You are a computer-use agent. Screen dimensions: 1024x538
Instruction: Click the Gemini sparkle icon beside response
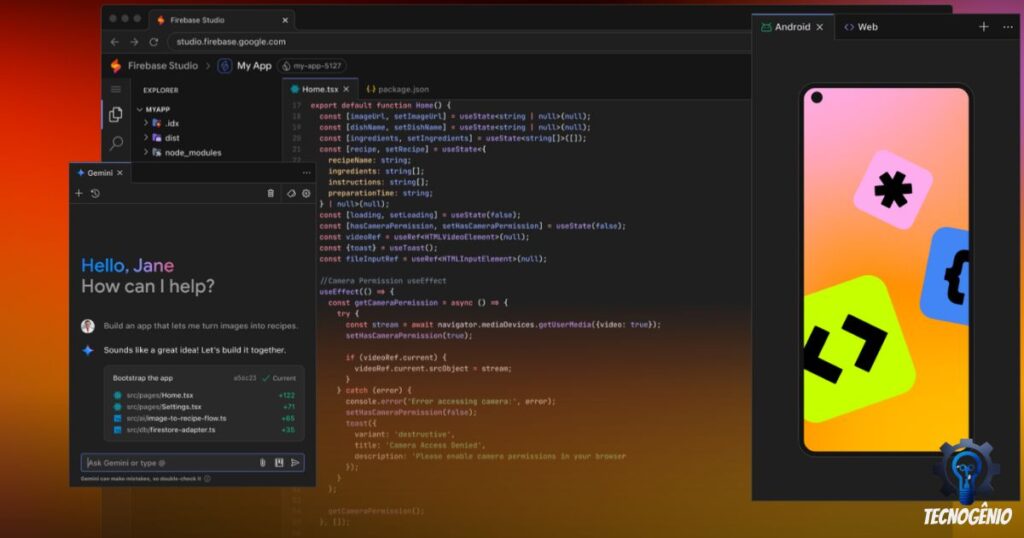(x=88, y=350)
